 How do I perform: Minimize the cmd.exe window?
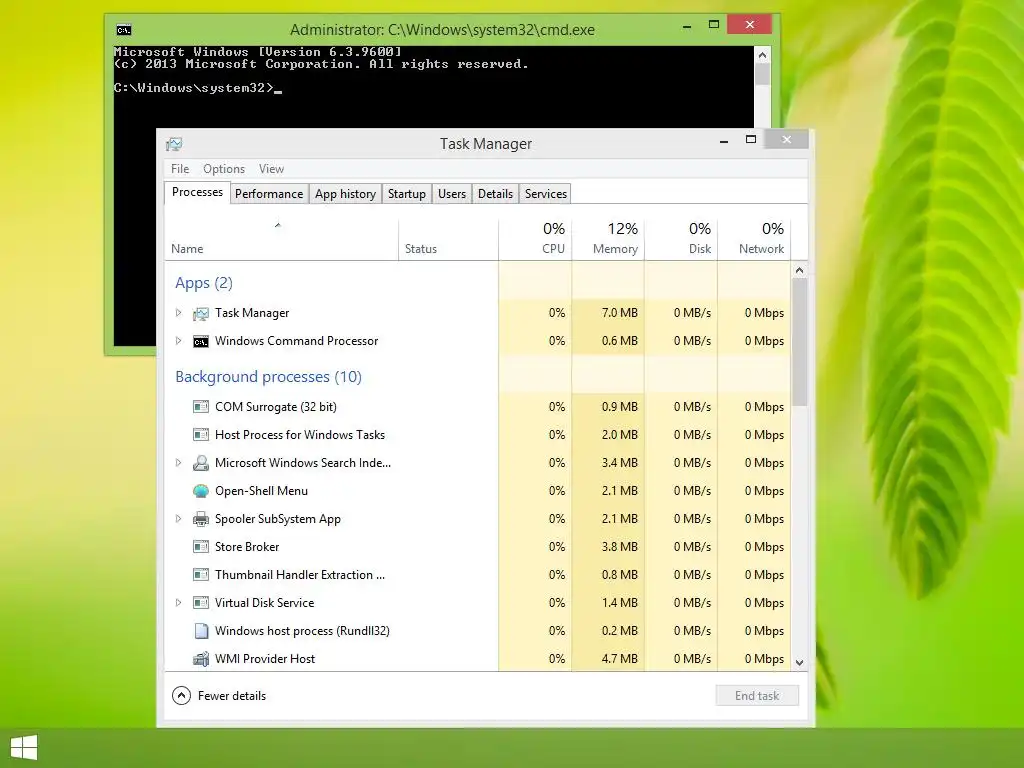click(686, 26)
